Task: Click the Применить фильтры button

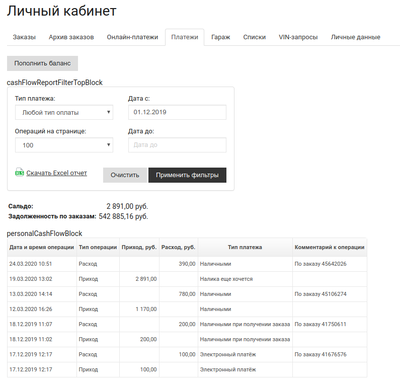Action: 187,175
